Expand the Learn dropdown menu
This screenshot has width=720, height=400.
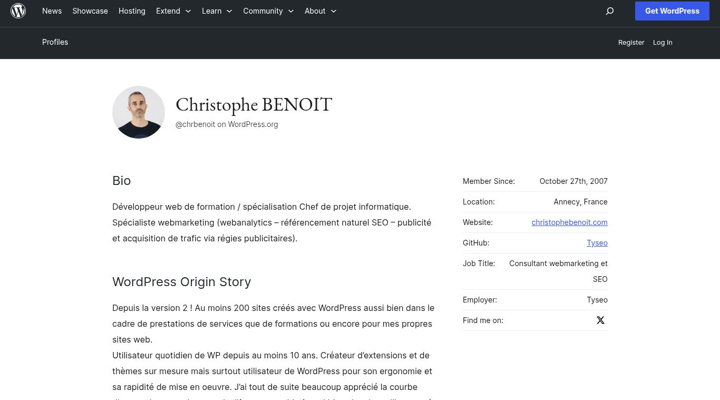pos(217,11)
